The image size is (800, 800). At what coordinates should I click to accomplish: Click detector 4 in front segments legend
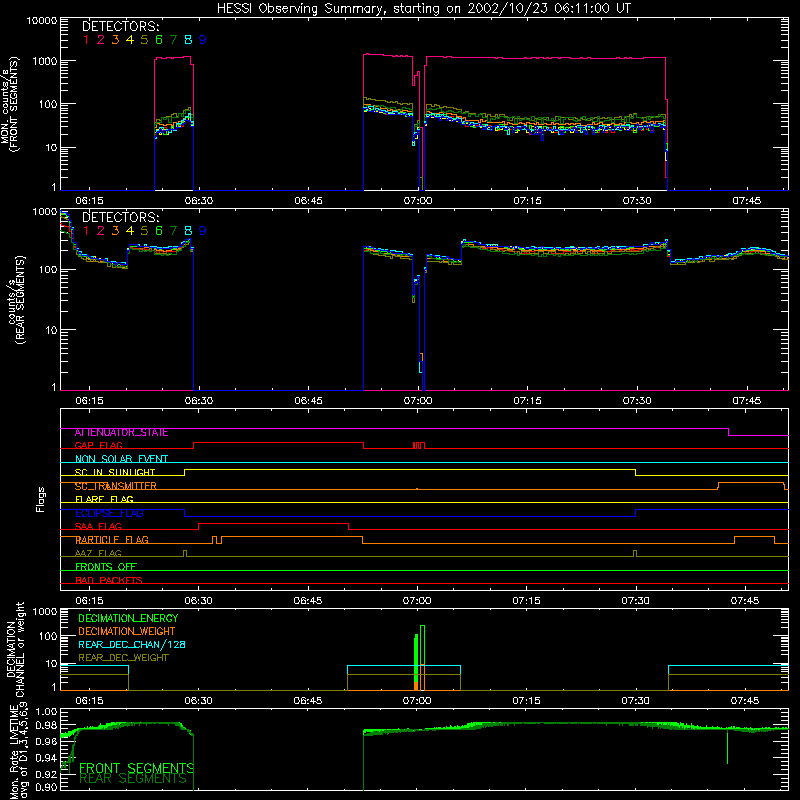coord(130,40)
